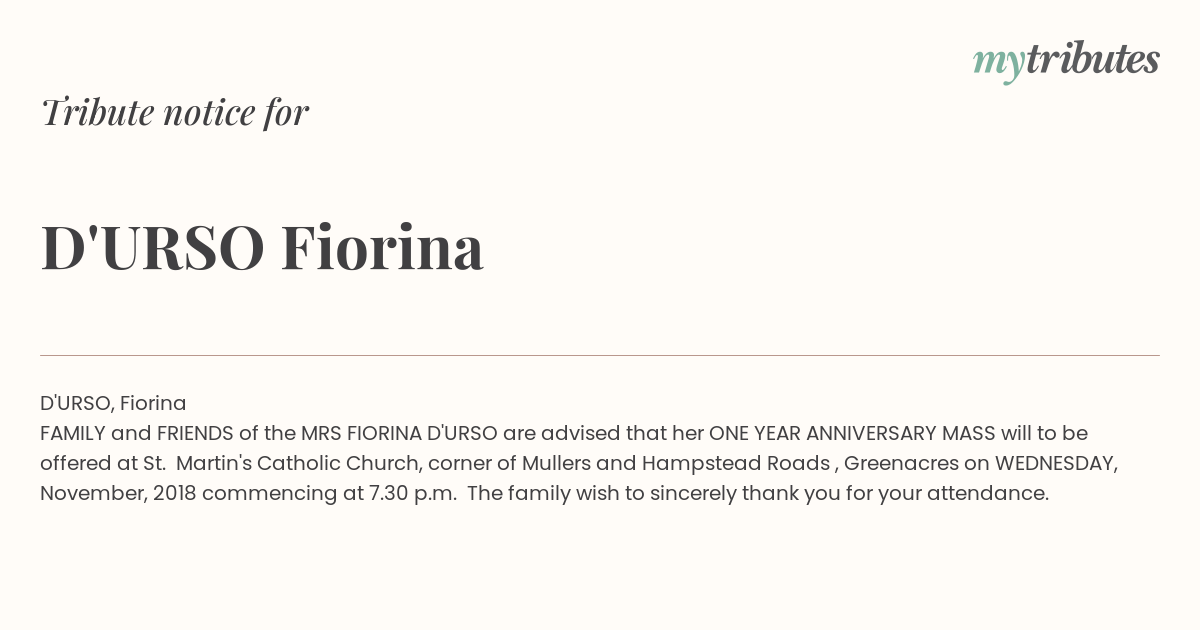Viewport: 1200px width, 630px height.
Task: Click the mytributes logo
Action: coord(1066,61)
